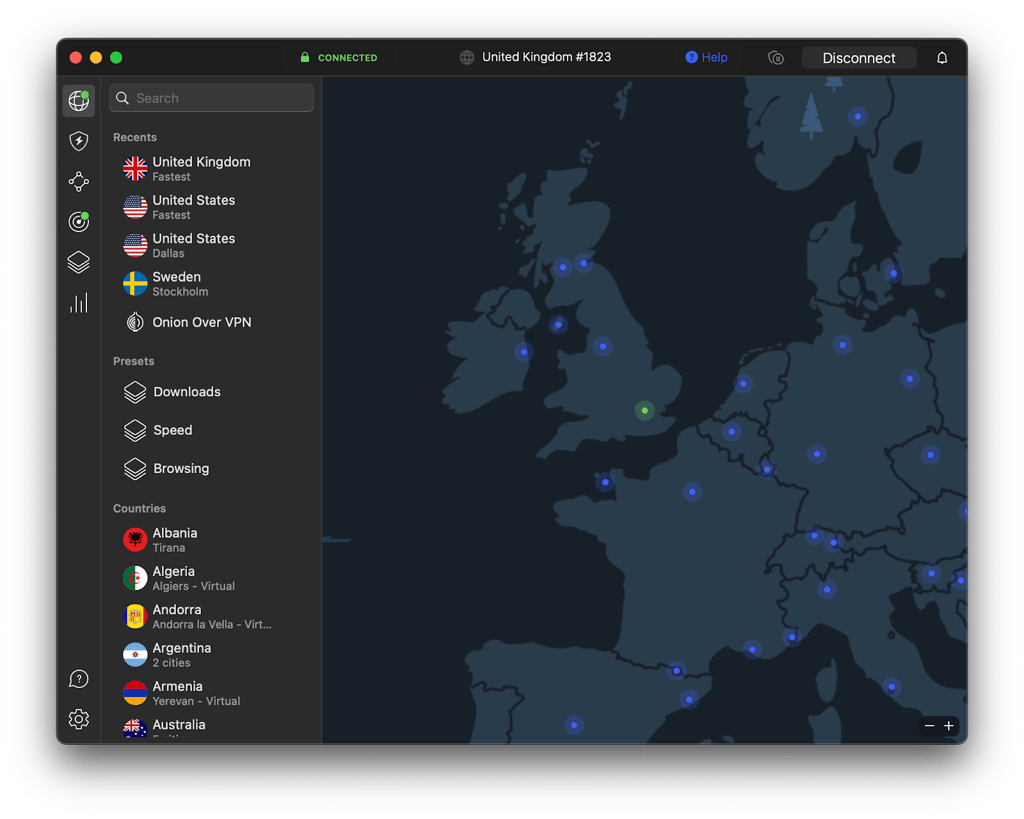
Task: Select United States Fastest recent
Action: 212,207
